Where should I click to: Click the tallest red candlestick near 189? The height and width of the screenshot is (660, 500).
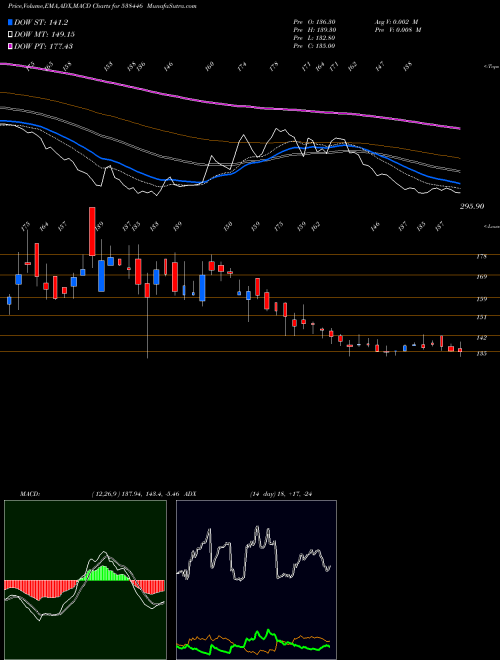tap(92, 231)
